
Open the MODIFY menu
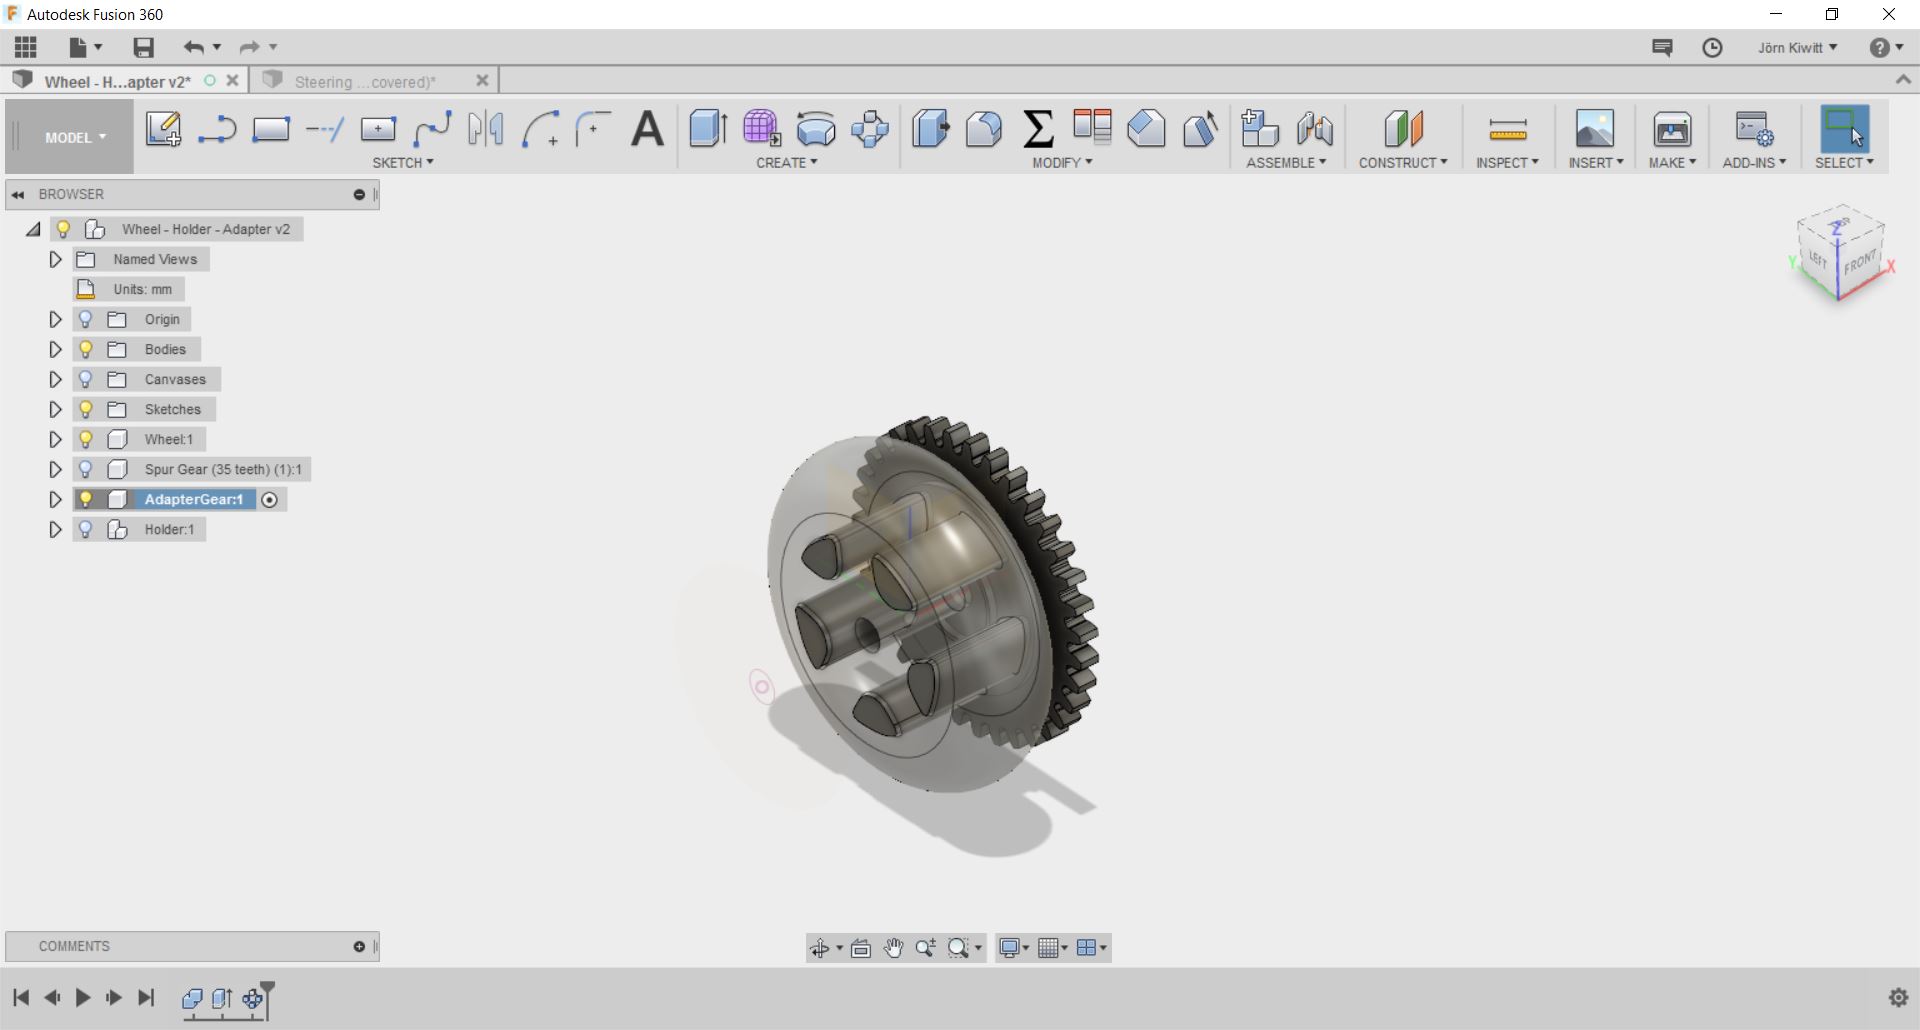1062,163
